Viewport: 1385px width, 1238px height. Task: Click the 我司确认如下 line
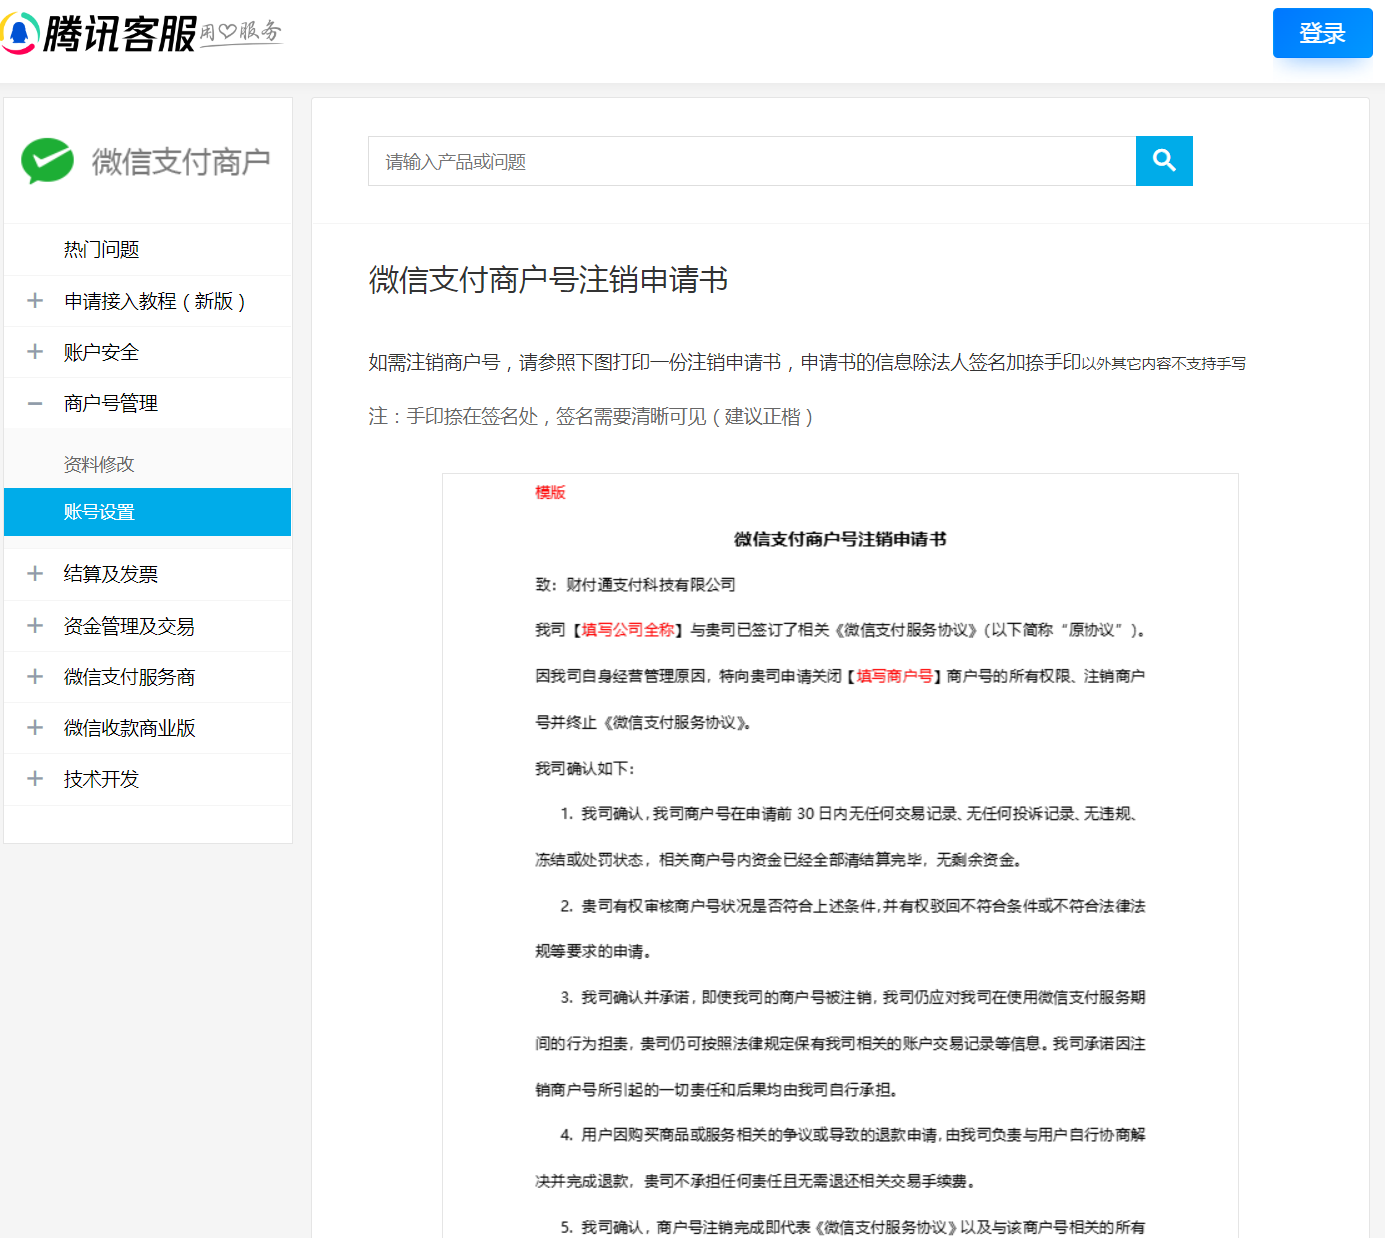click(x=584, y=768)
